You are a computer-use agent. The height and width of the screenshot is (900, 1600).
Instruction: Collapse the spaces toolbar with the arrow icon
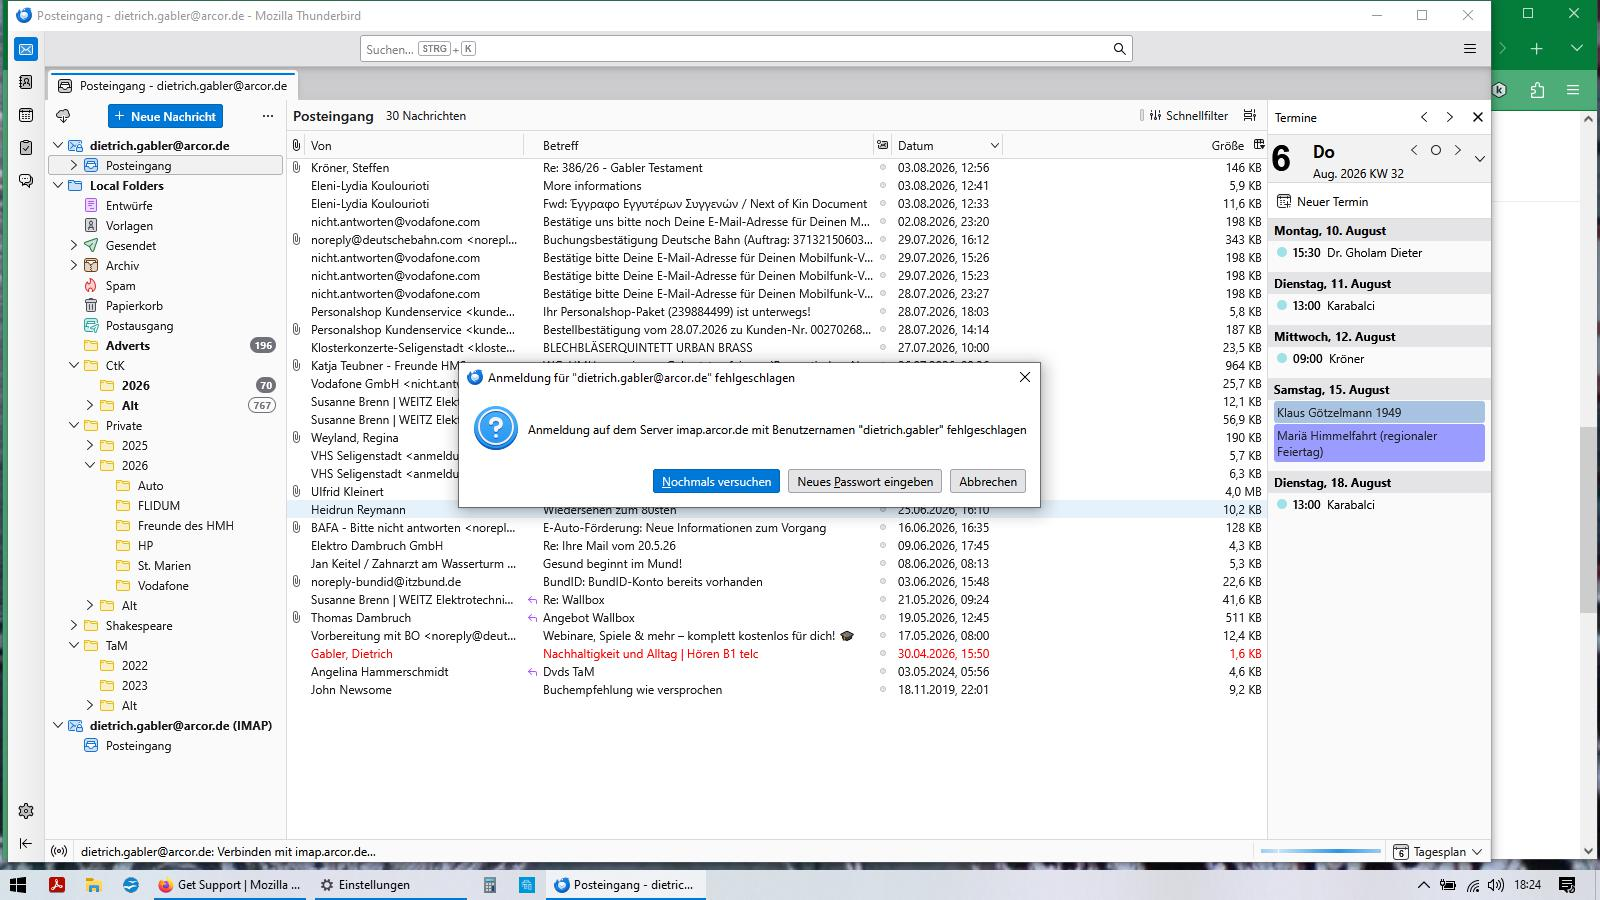[x=26, y=844]
